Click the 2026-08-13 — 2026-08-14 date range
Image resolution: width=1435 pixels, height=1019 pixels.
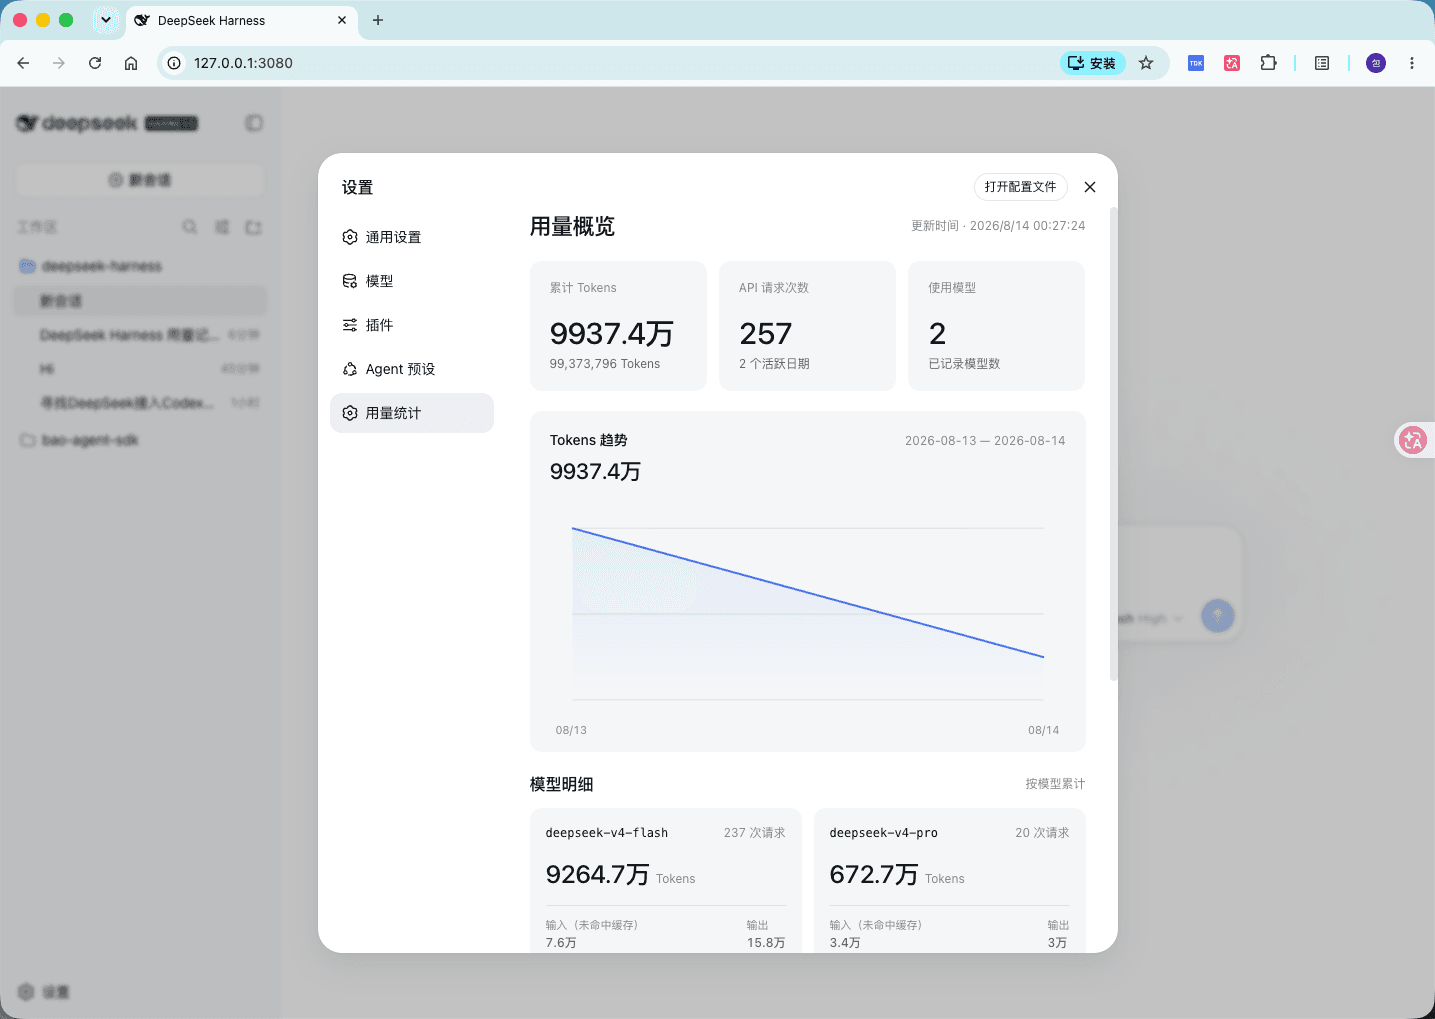pos(985,441)
